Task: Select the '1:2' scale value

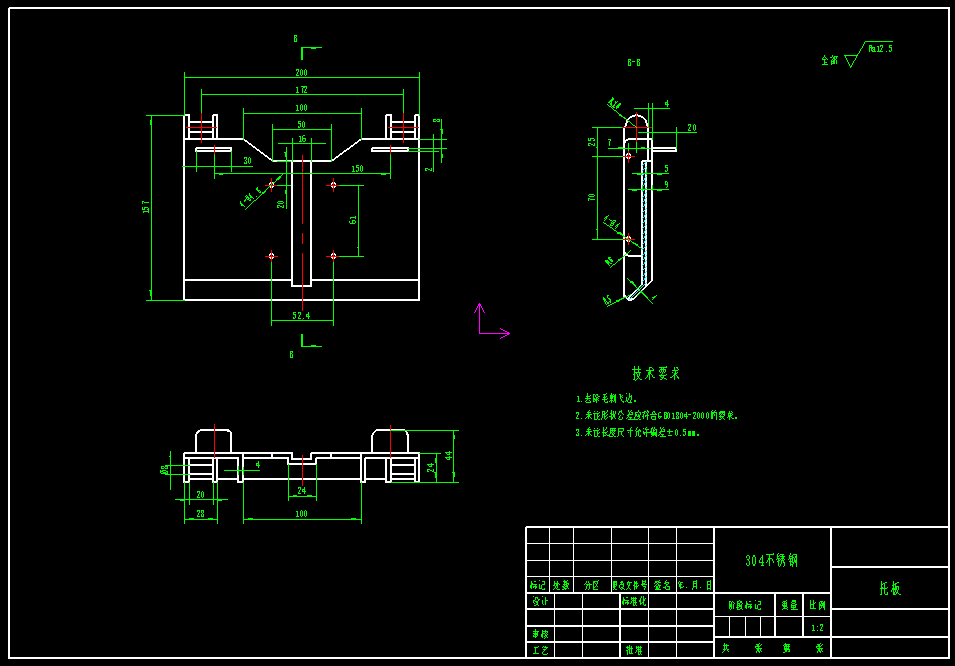Action: (x=817, y=628)
